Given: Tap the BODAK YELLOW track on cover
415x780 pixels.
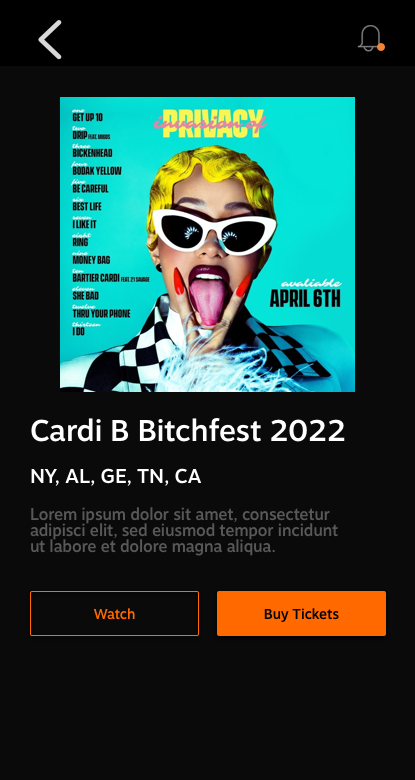Looking at the screenshot, I should 97,171.
